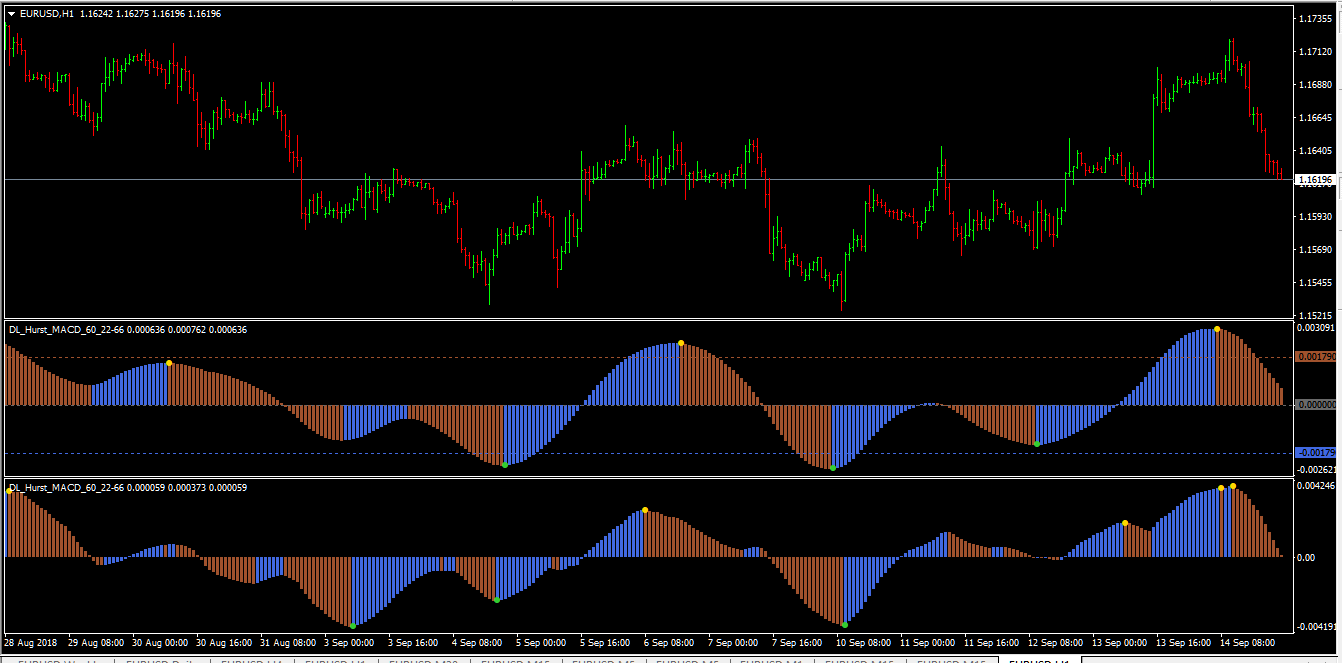Click the -0.002621 indicator scale value

(x=1316, y=469)
